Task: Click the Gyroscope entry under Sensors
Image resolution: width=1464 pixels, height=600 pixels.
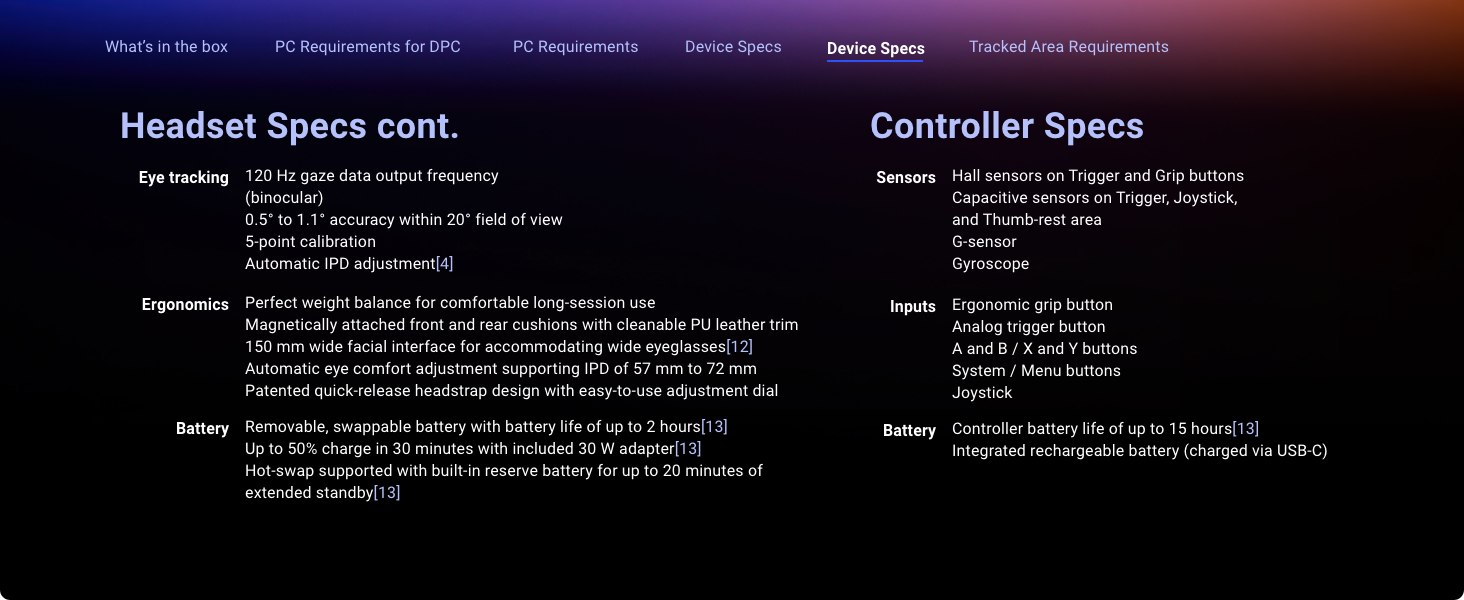Action: (x=990, y=264)
